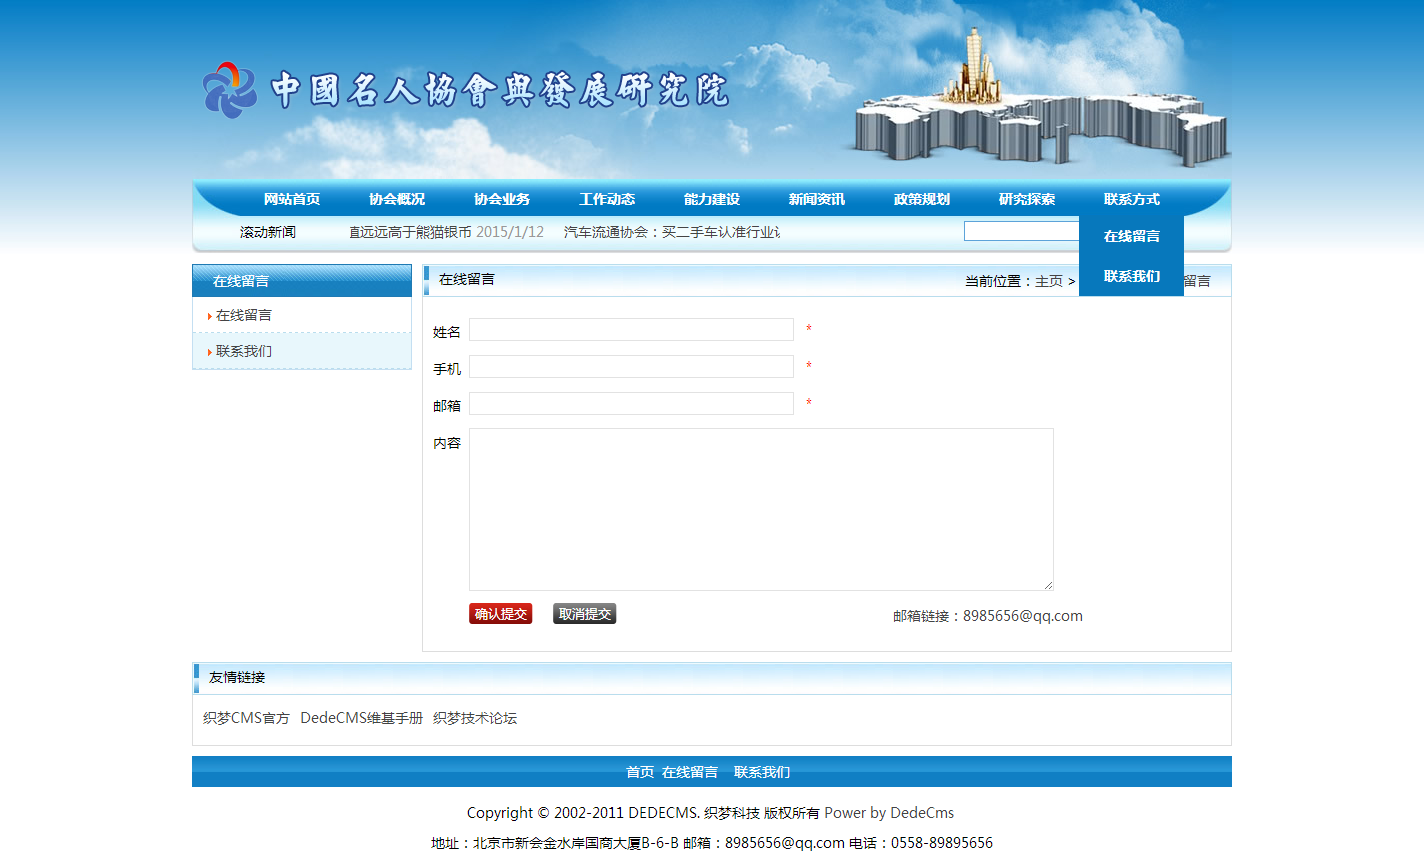Expand the 联系方式 dropdown menu
This screenshot has width=1424, height=857.
pyautogui.click(x=1131, y=199)
